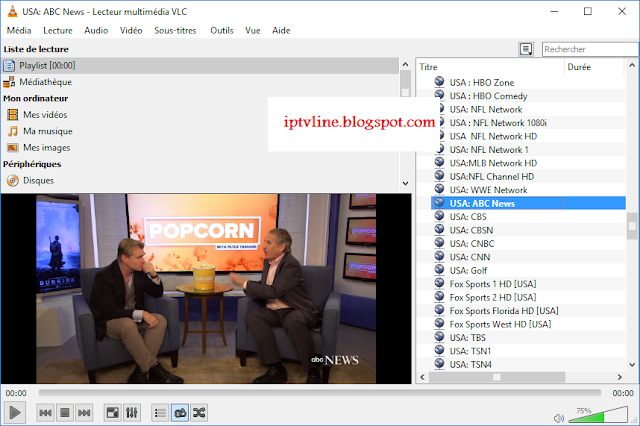The height and width of the screenshot is (426, 640).
Task: Click sidebar scroll up arrow
Action: click(405, 64)
